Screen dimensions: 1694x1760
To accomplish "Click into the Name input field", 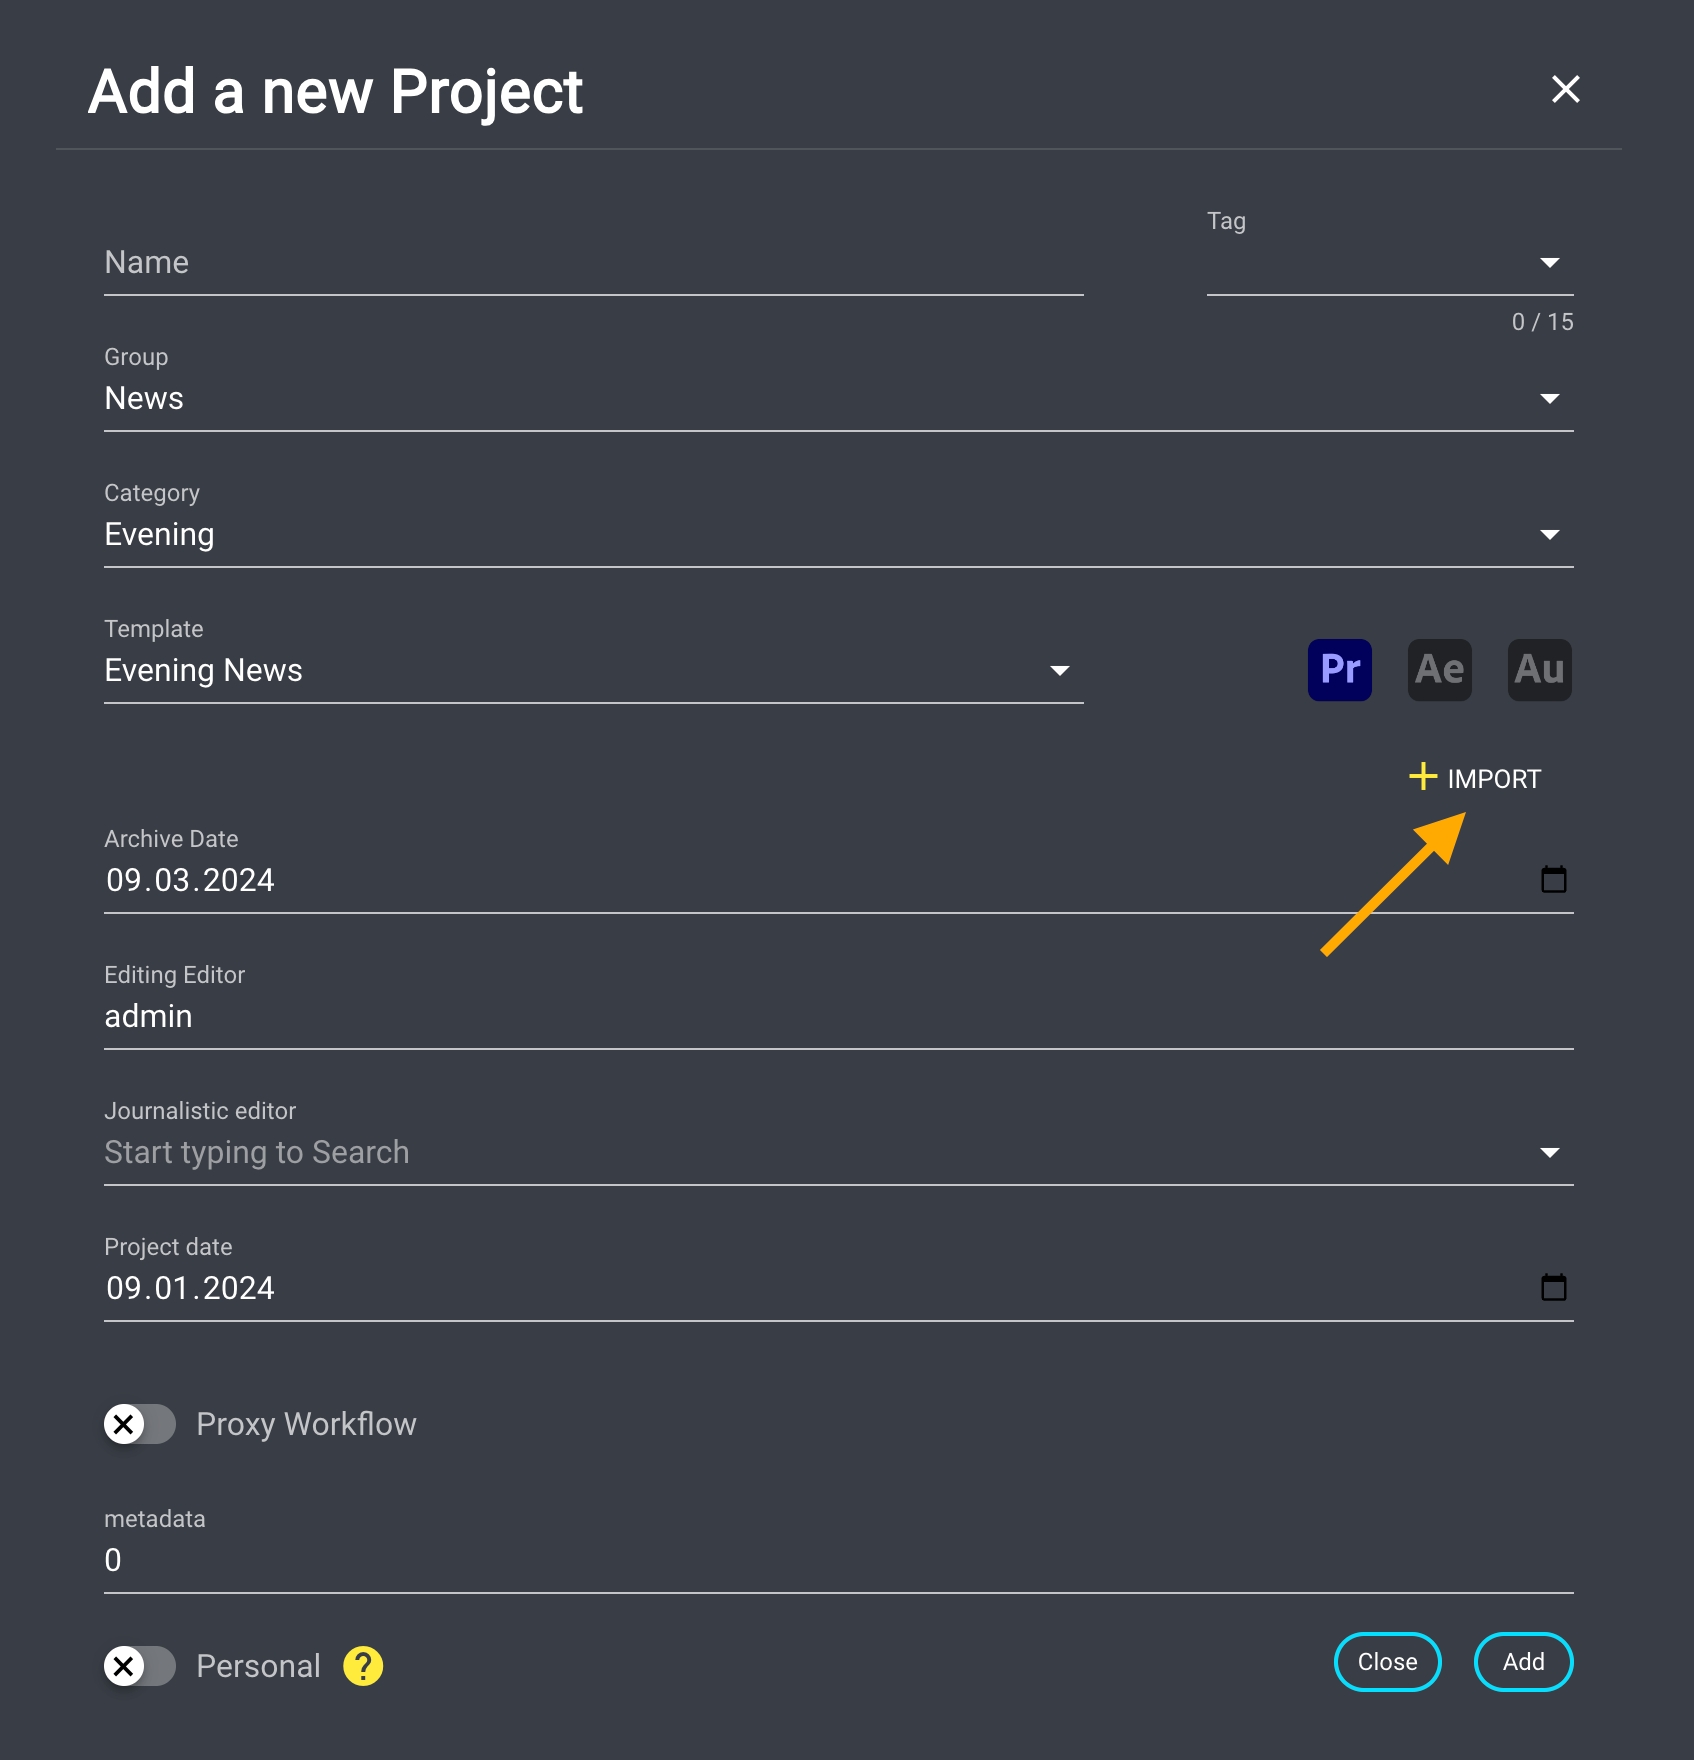I will (x=593, y=263).
